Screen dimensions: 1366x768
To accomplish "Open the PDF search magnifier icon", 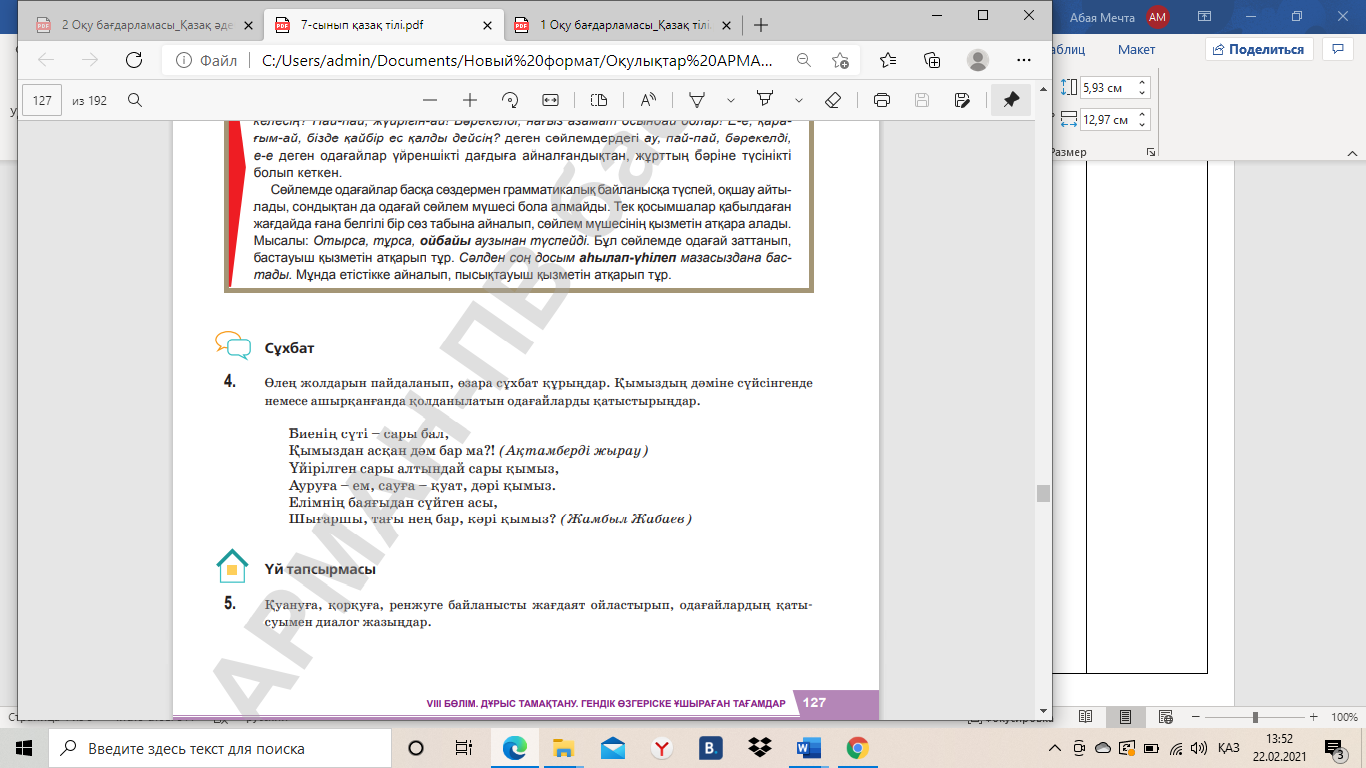I will [x=135, y=100].
